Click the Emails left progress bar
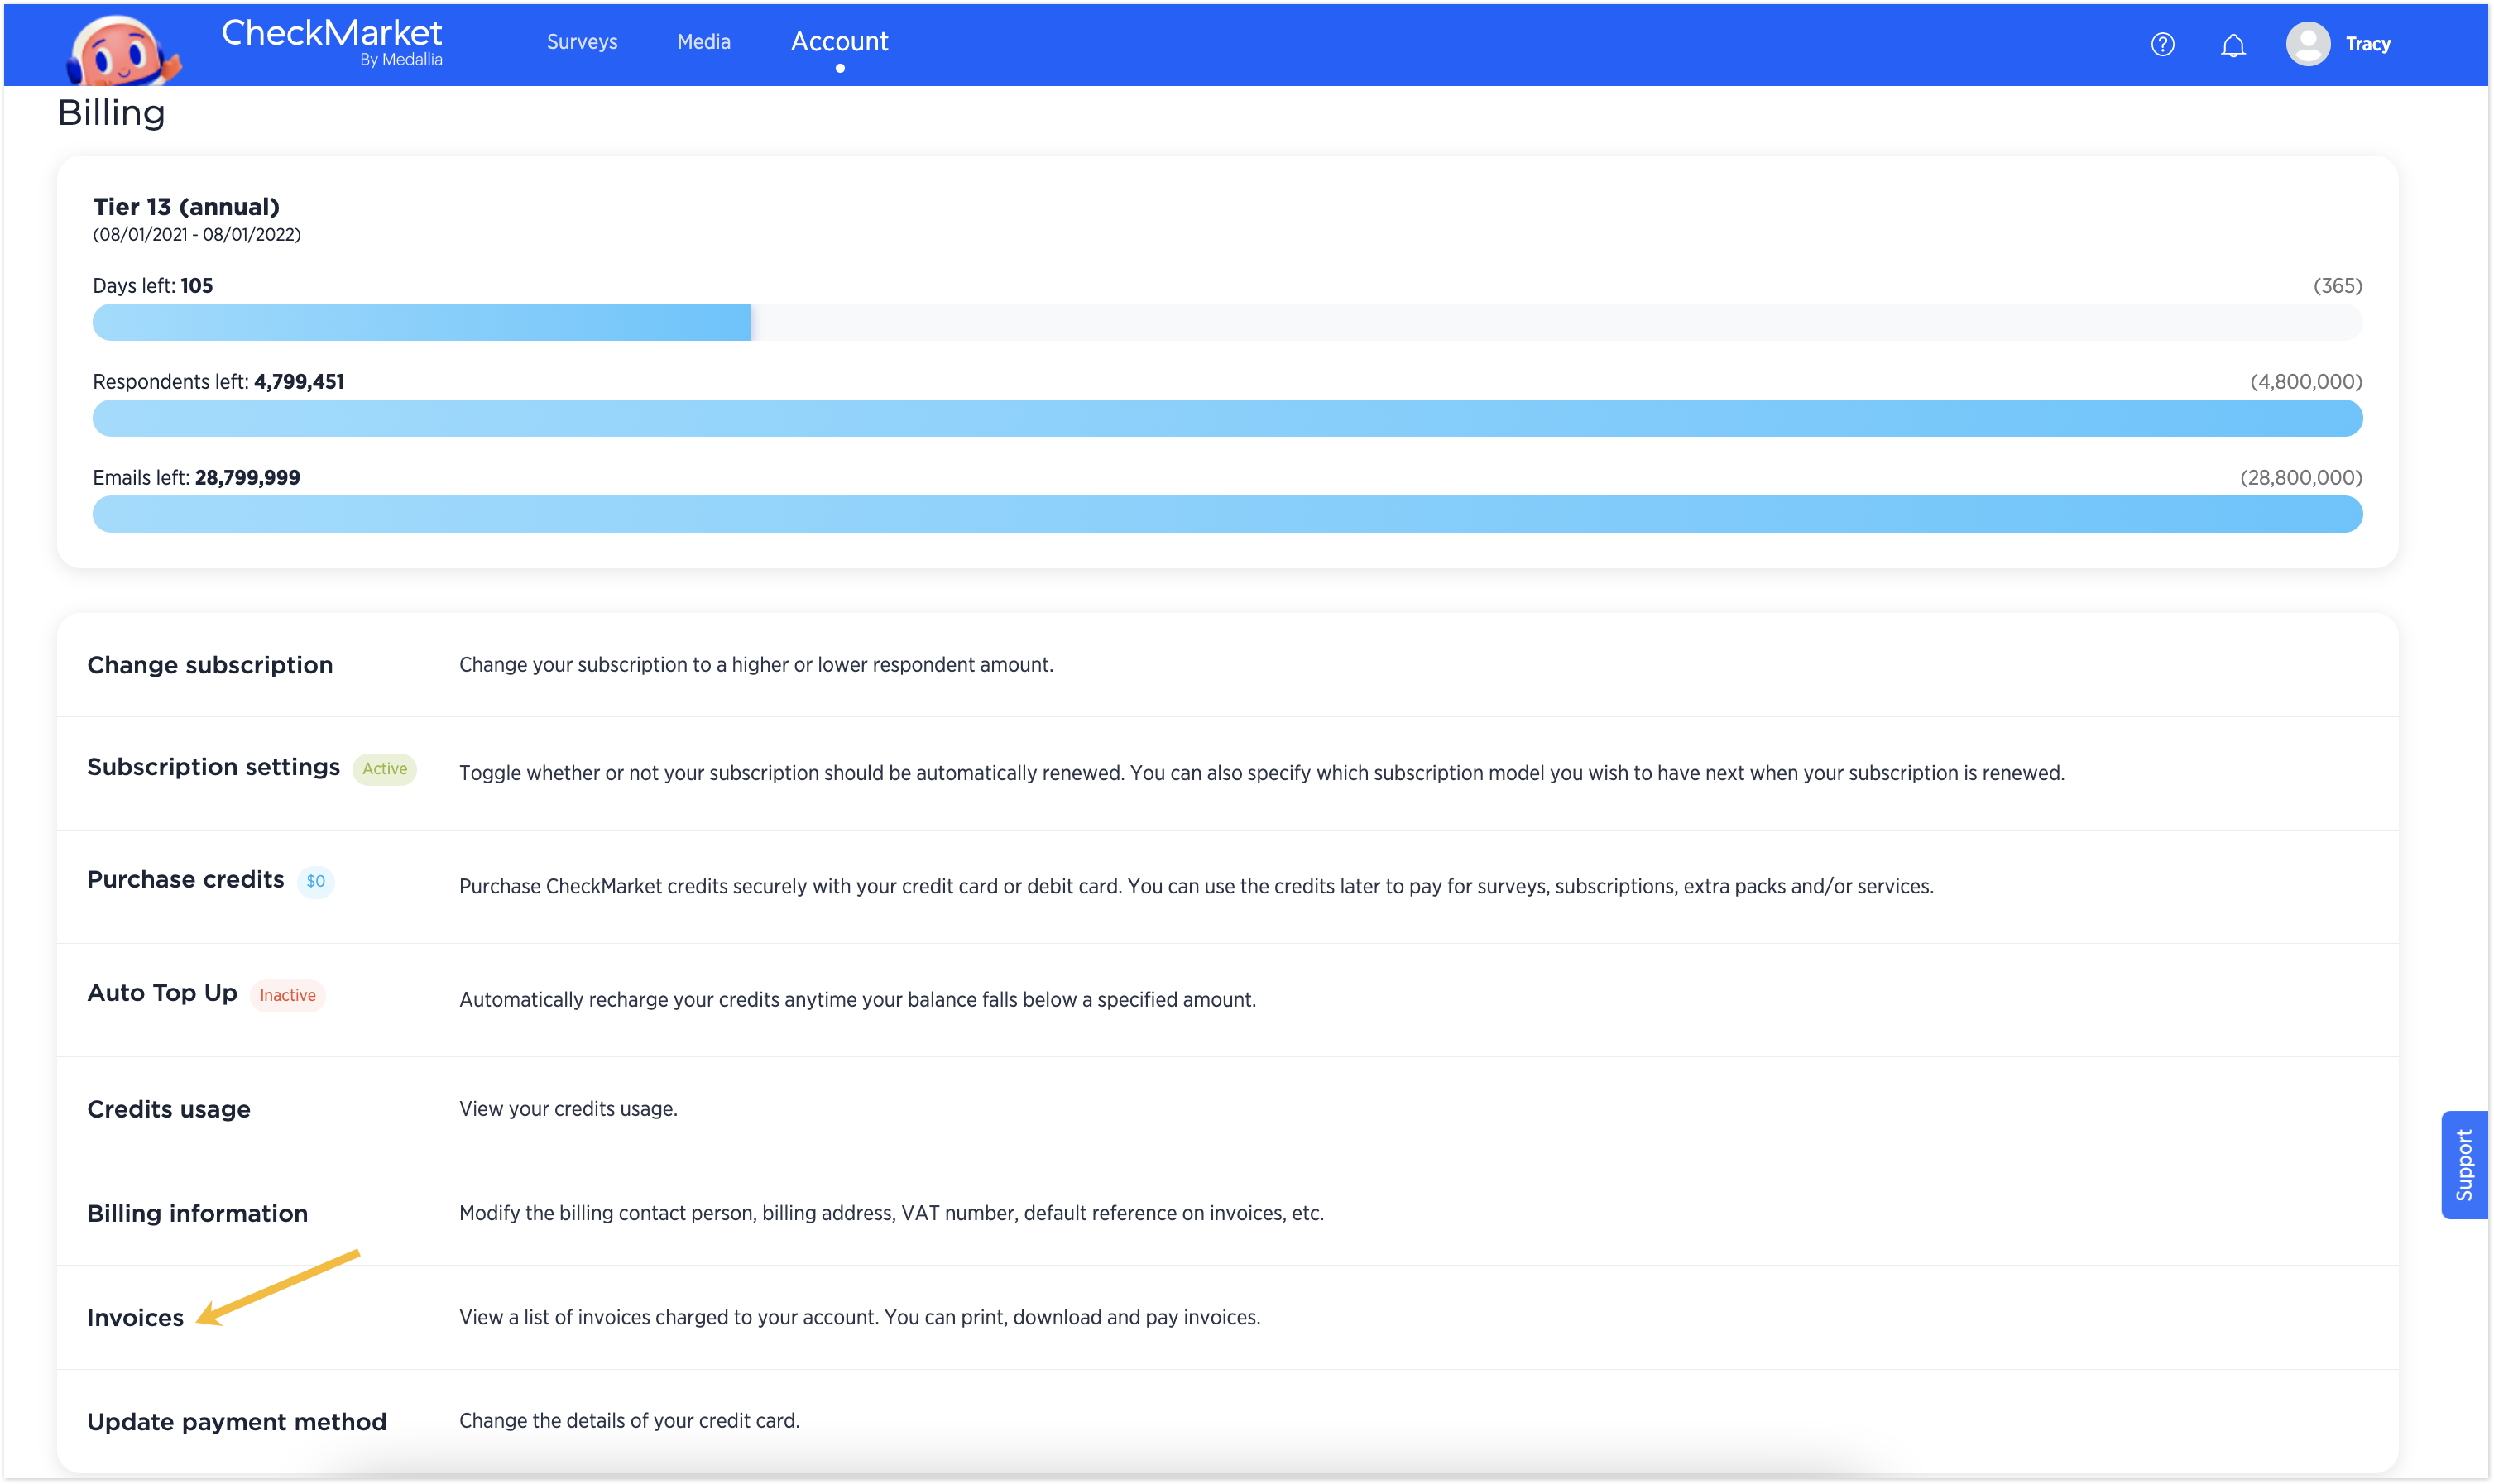Screen dimensions: 2494x1484 [x=1227, y=514]
